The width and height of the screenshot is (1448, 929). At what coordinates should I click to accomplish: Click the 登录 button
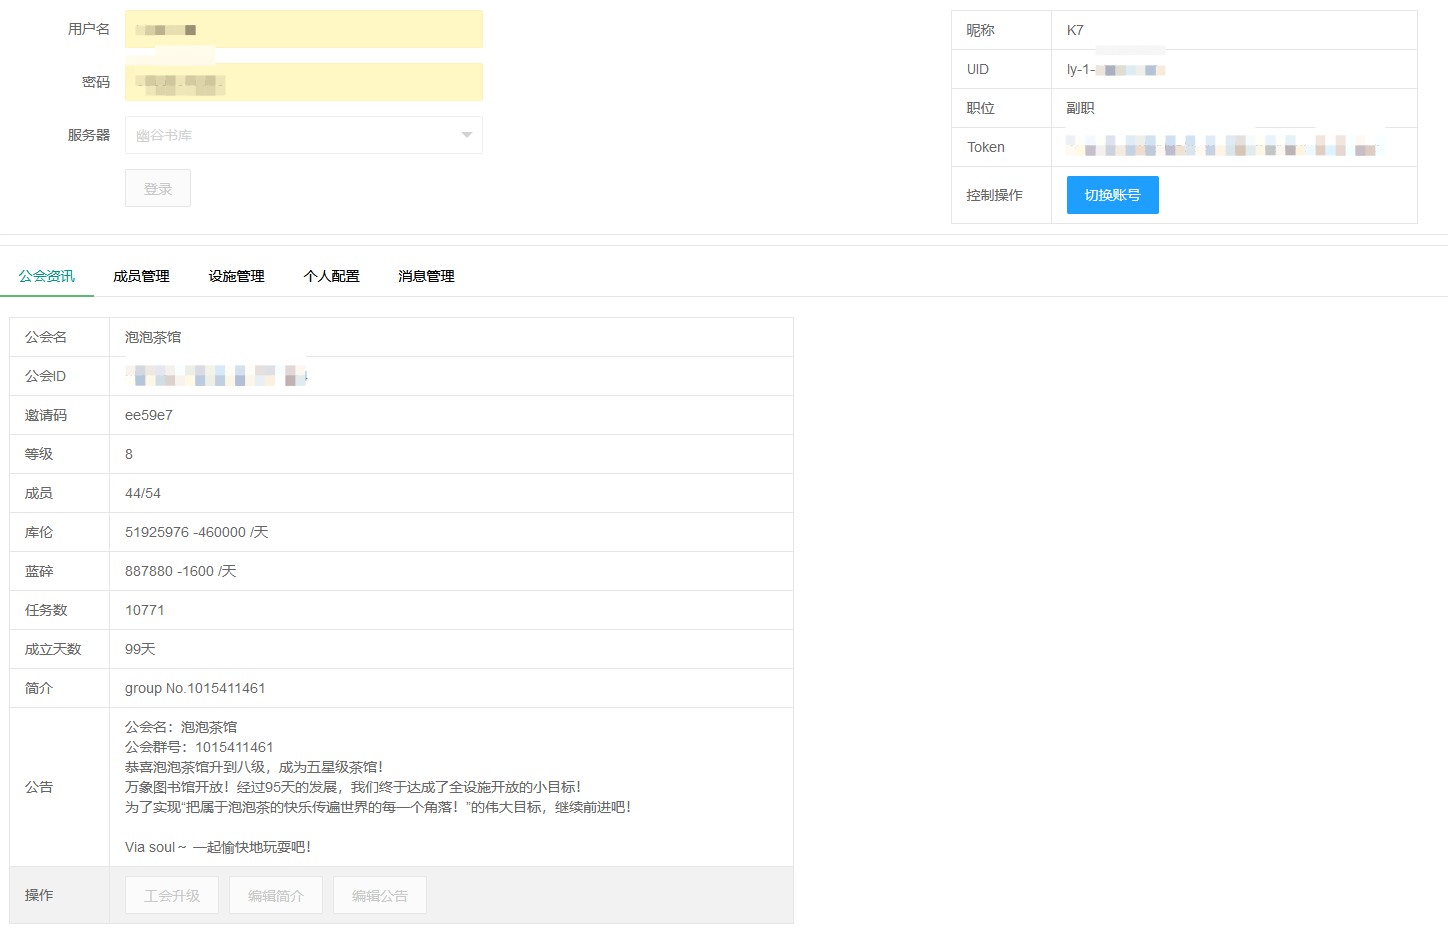pyautogui.click(x=158, y=188)
